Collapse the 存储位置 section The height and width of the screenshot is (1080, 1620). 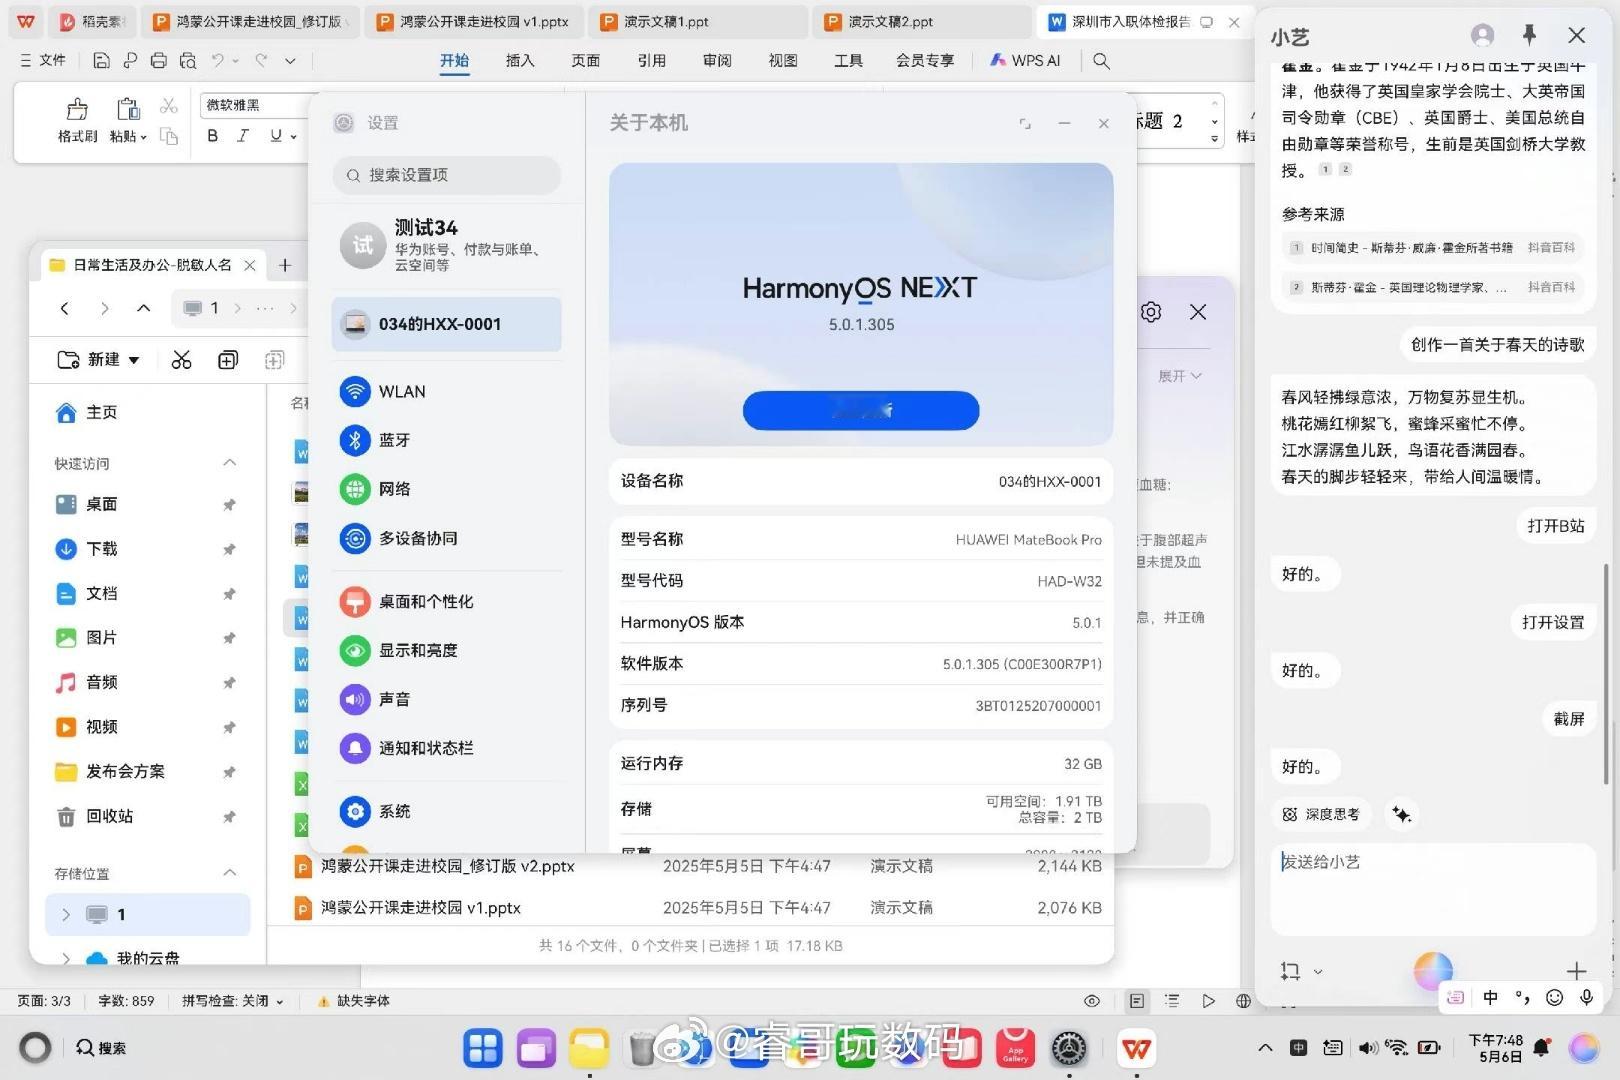229,873
